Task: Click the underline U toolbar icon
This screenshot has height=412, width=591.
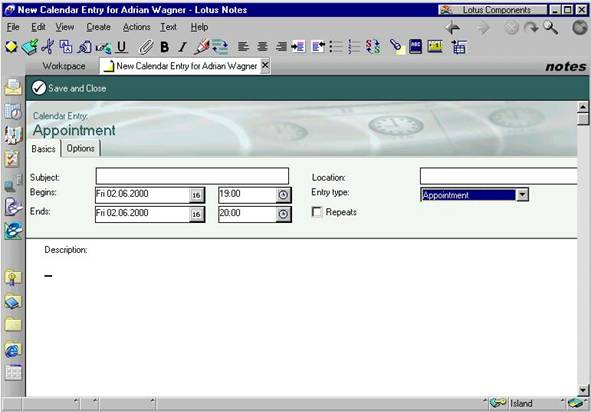Action: (x=121, y=47)
